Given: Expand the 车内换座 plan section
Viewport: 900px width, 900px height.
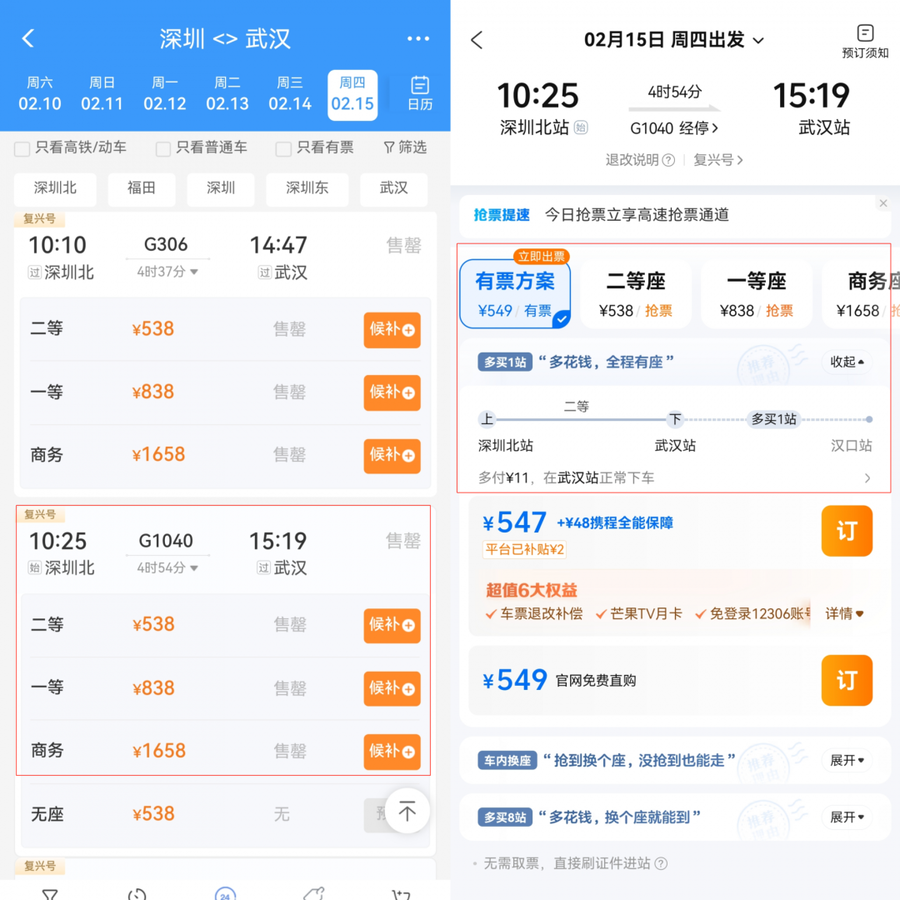Looking at the screenshot, I should (846, 761).
